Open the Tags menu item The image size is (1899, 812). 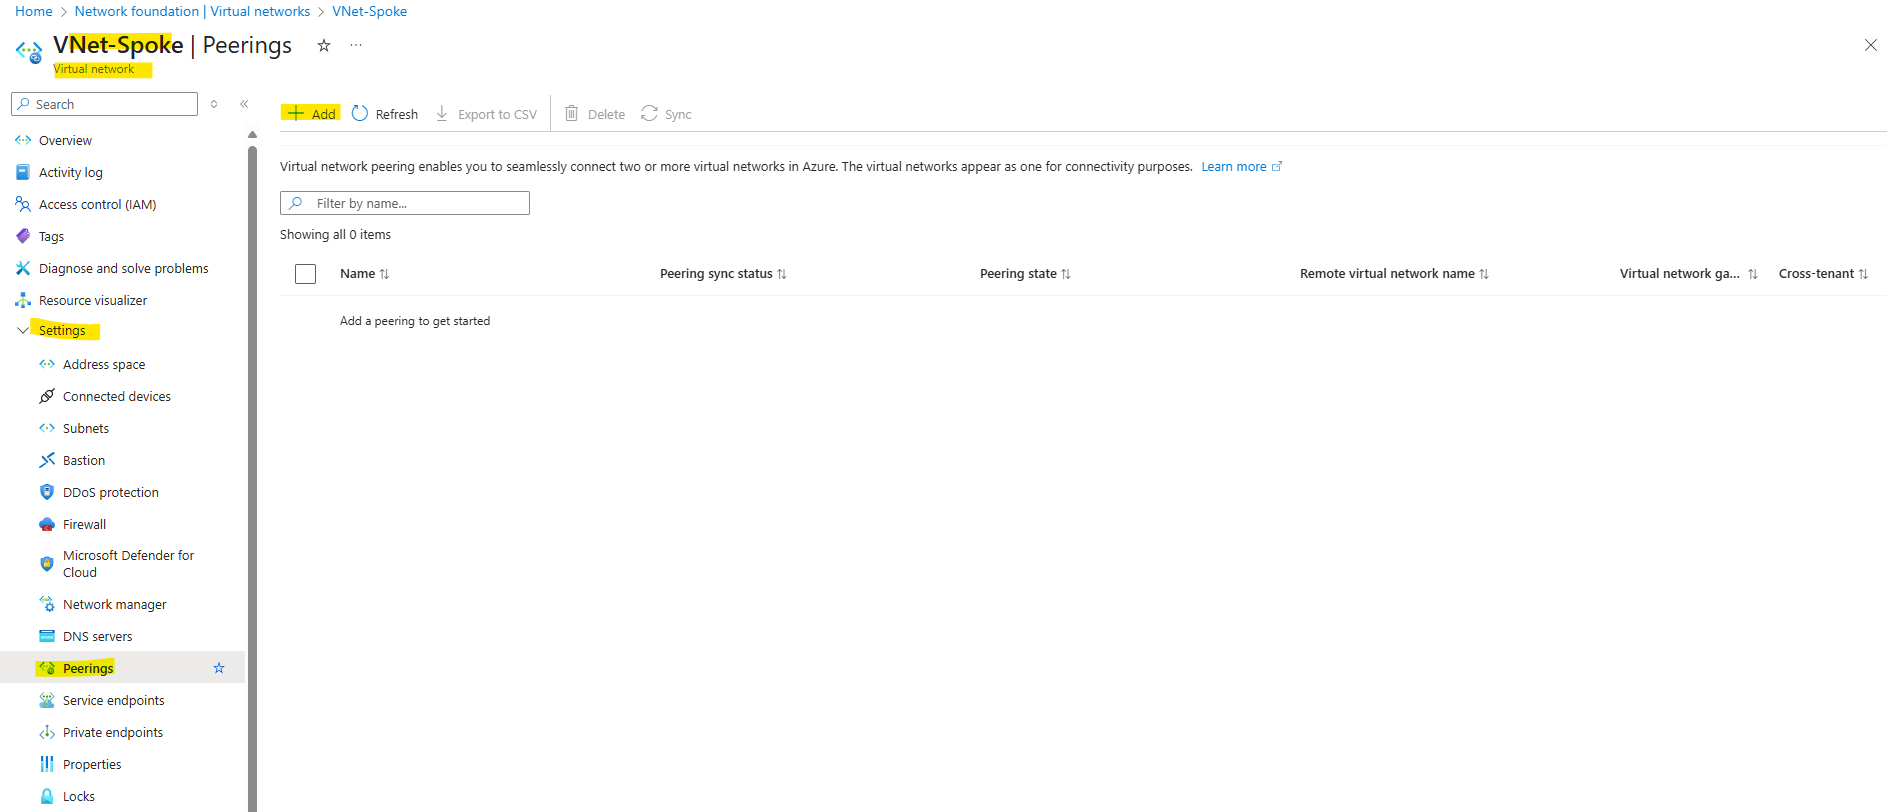tap(122, 236)
